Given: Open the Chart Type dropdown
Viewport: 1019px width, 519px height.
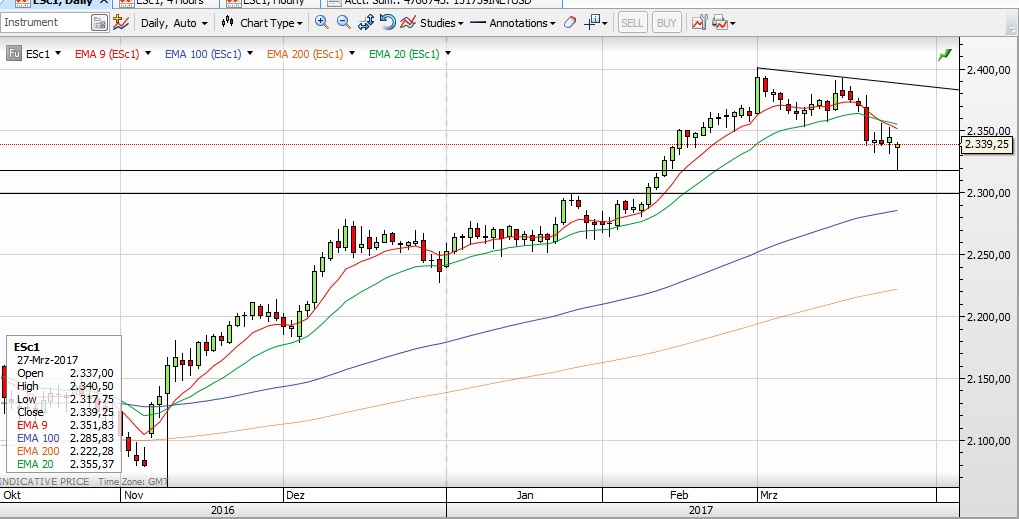Looking at the screenshot, I should [x=263, y=23].
